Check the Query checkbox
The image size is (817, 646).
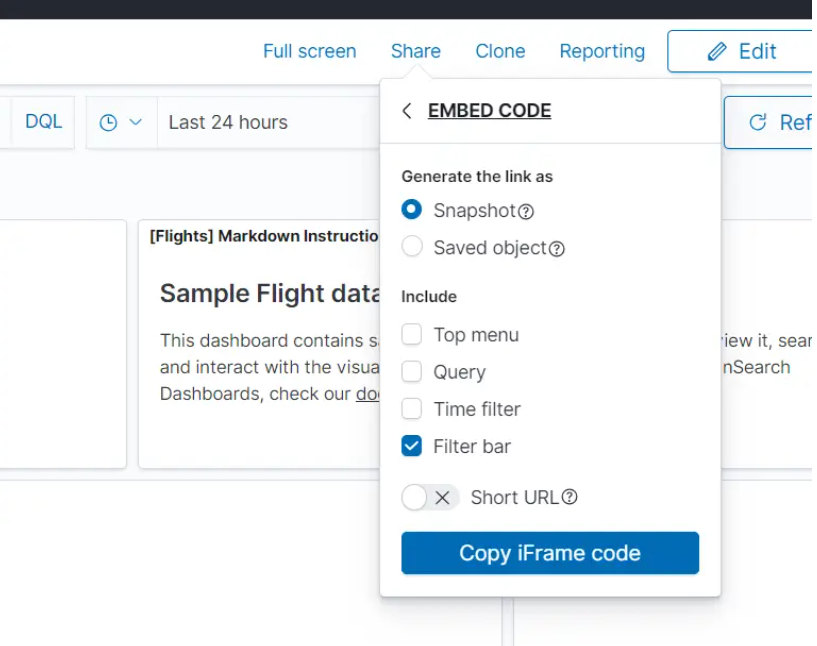[412, 372]
